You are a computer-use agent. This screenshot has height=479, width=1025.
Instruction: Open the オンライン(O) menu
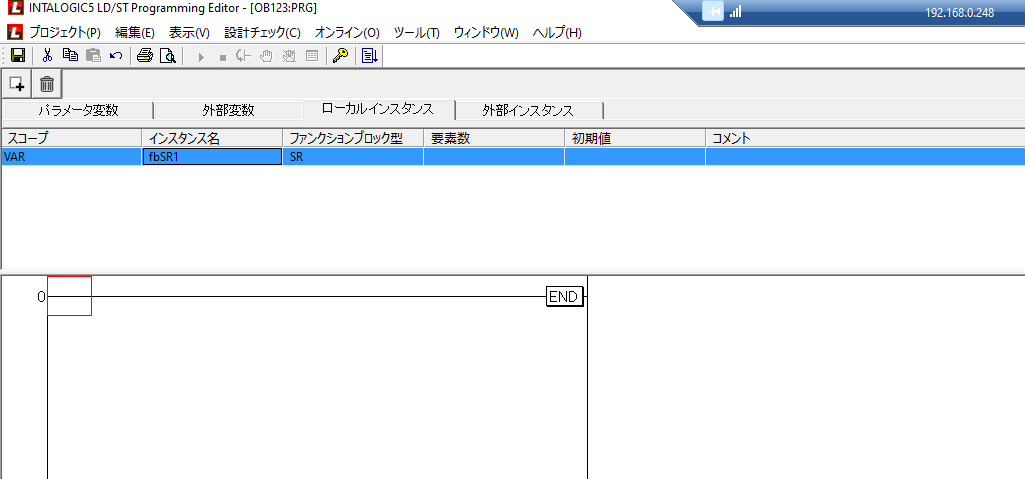[347, 32]
